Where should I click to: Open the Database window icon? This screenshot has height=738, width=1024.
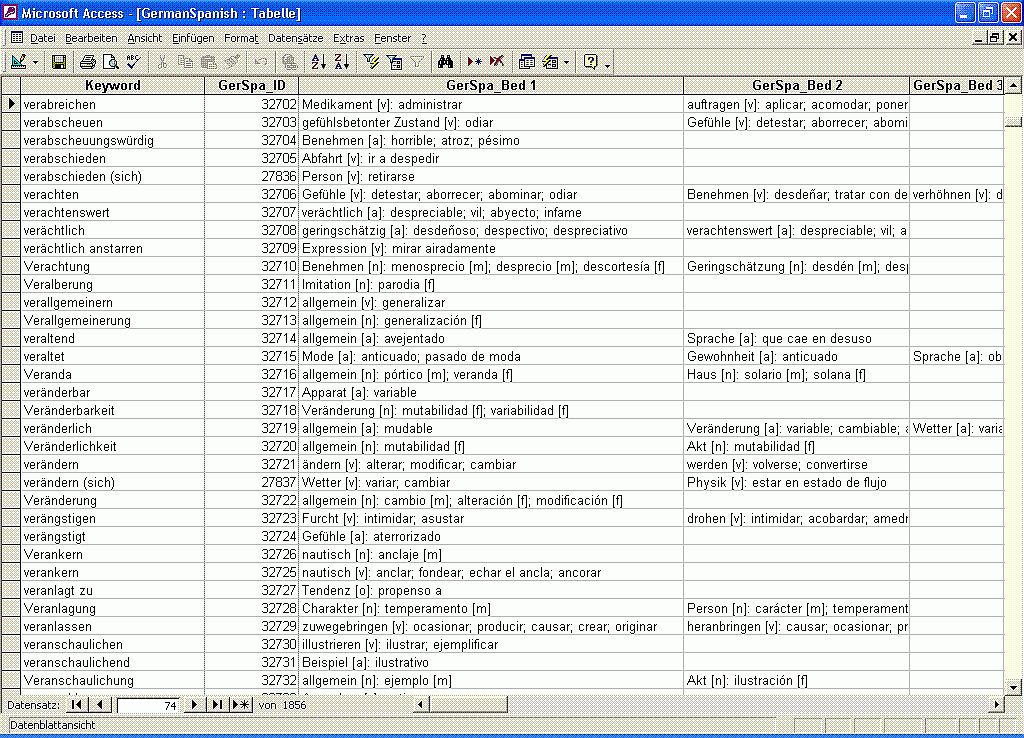(527, 62)
